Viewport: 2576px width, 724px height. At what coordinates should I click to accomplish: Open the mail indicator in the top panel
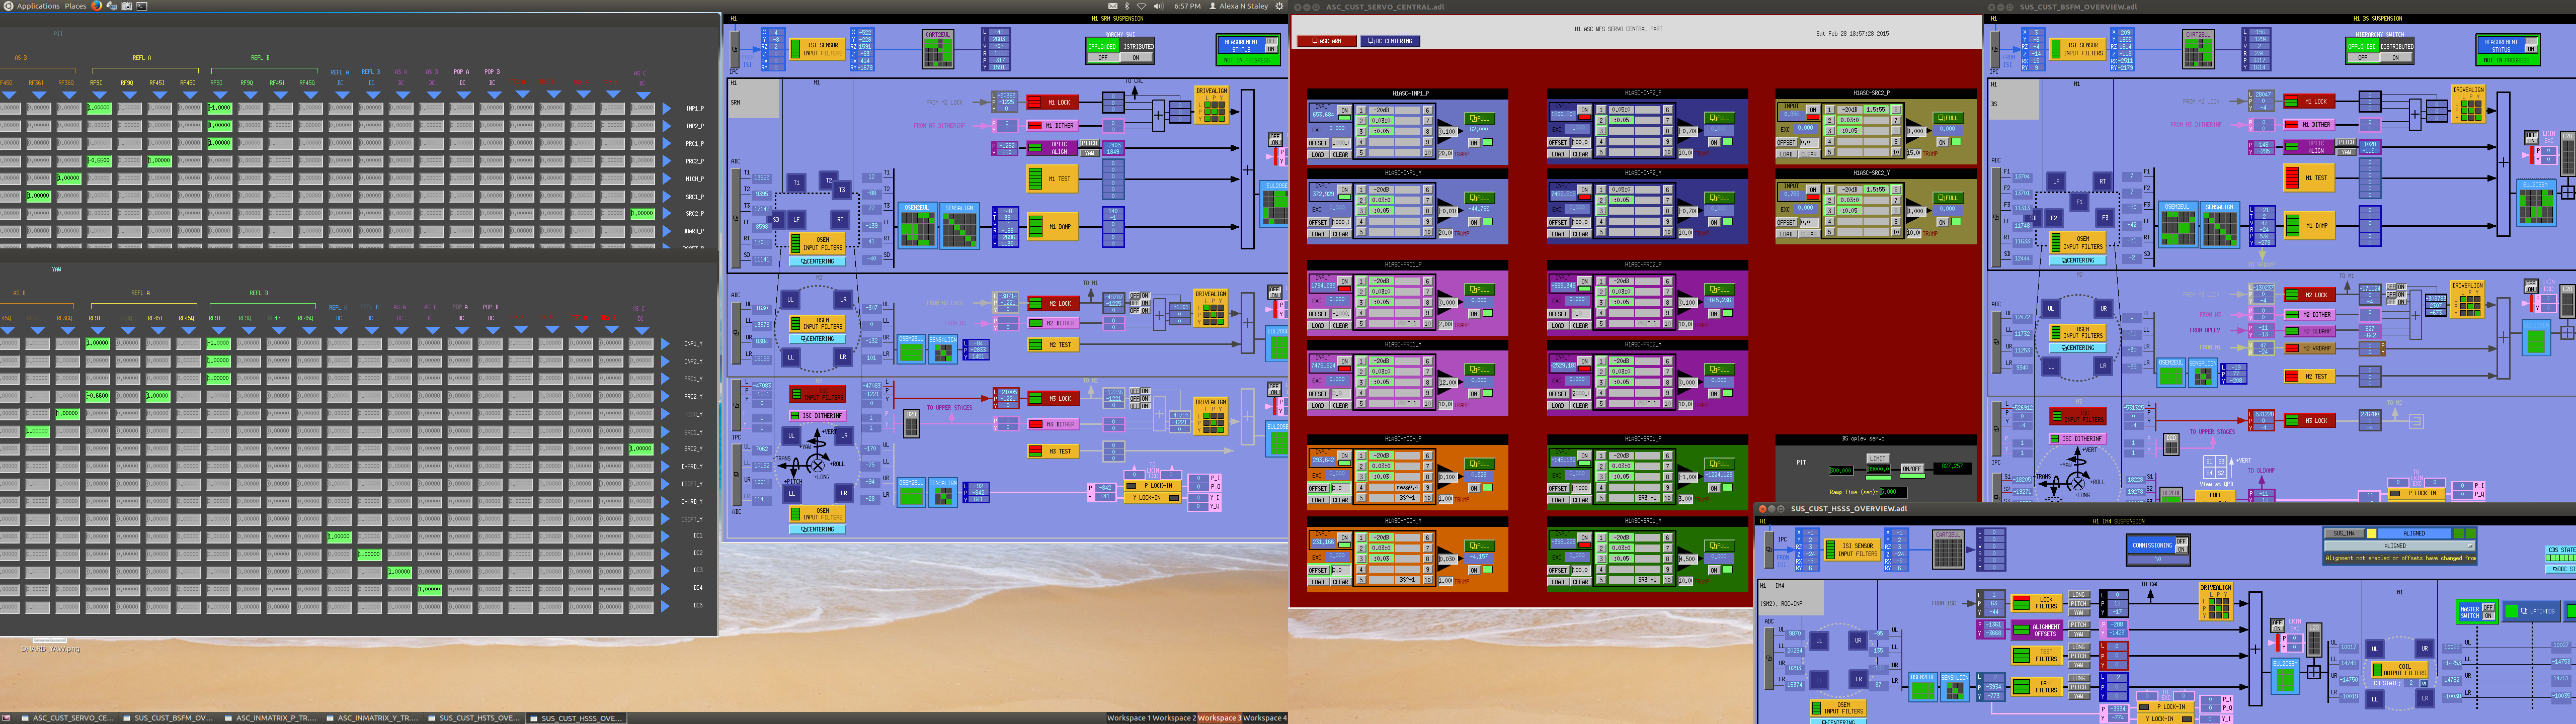pyautogui.click(x=1113, y=6)
